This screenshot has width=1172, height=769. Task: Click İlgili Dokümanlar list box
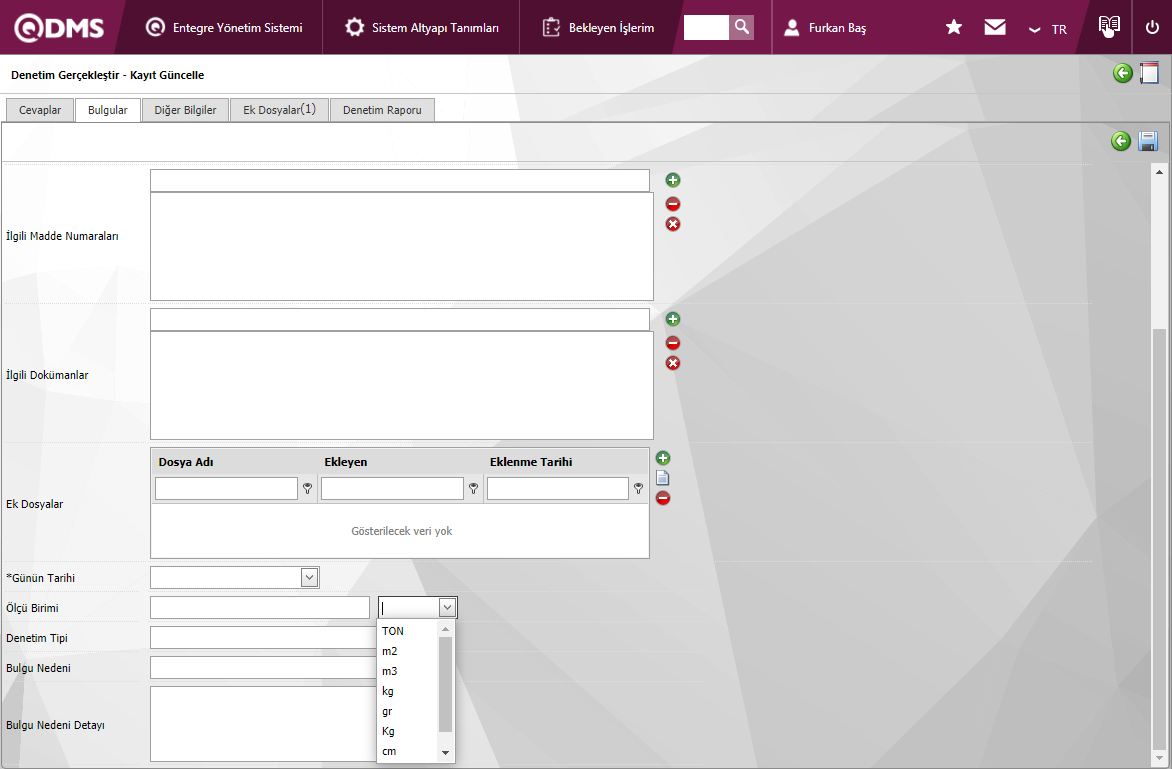tap(401, 386)
